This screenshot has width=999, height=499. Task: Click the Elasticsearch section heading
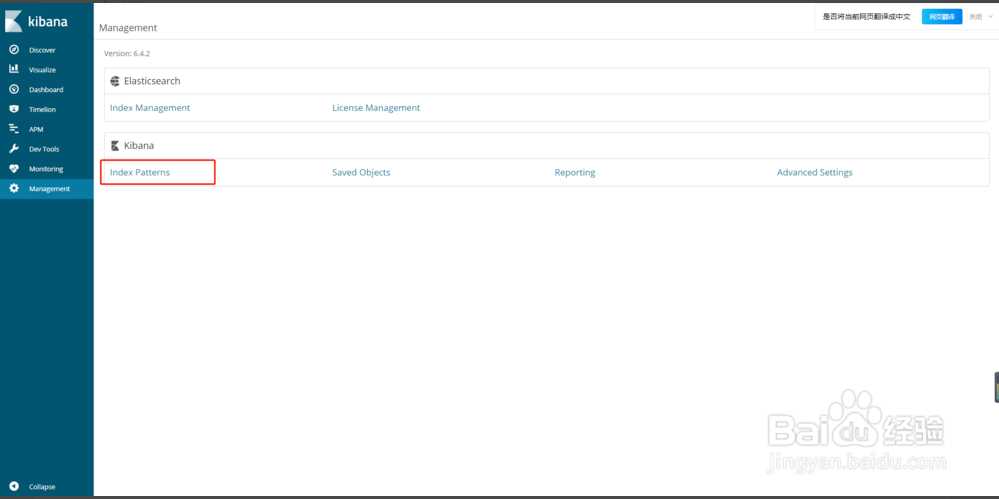[152, 81]
